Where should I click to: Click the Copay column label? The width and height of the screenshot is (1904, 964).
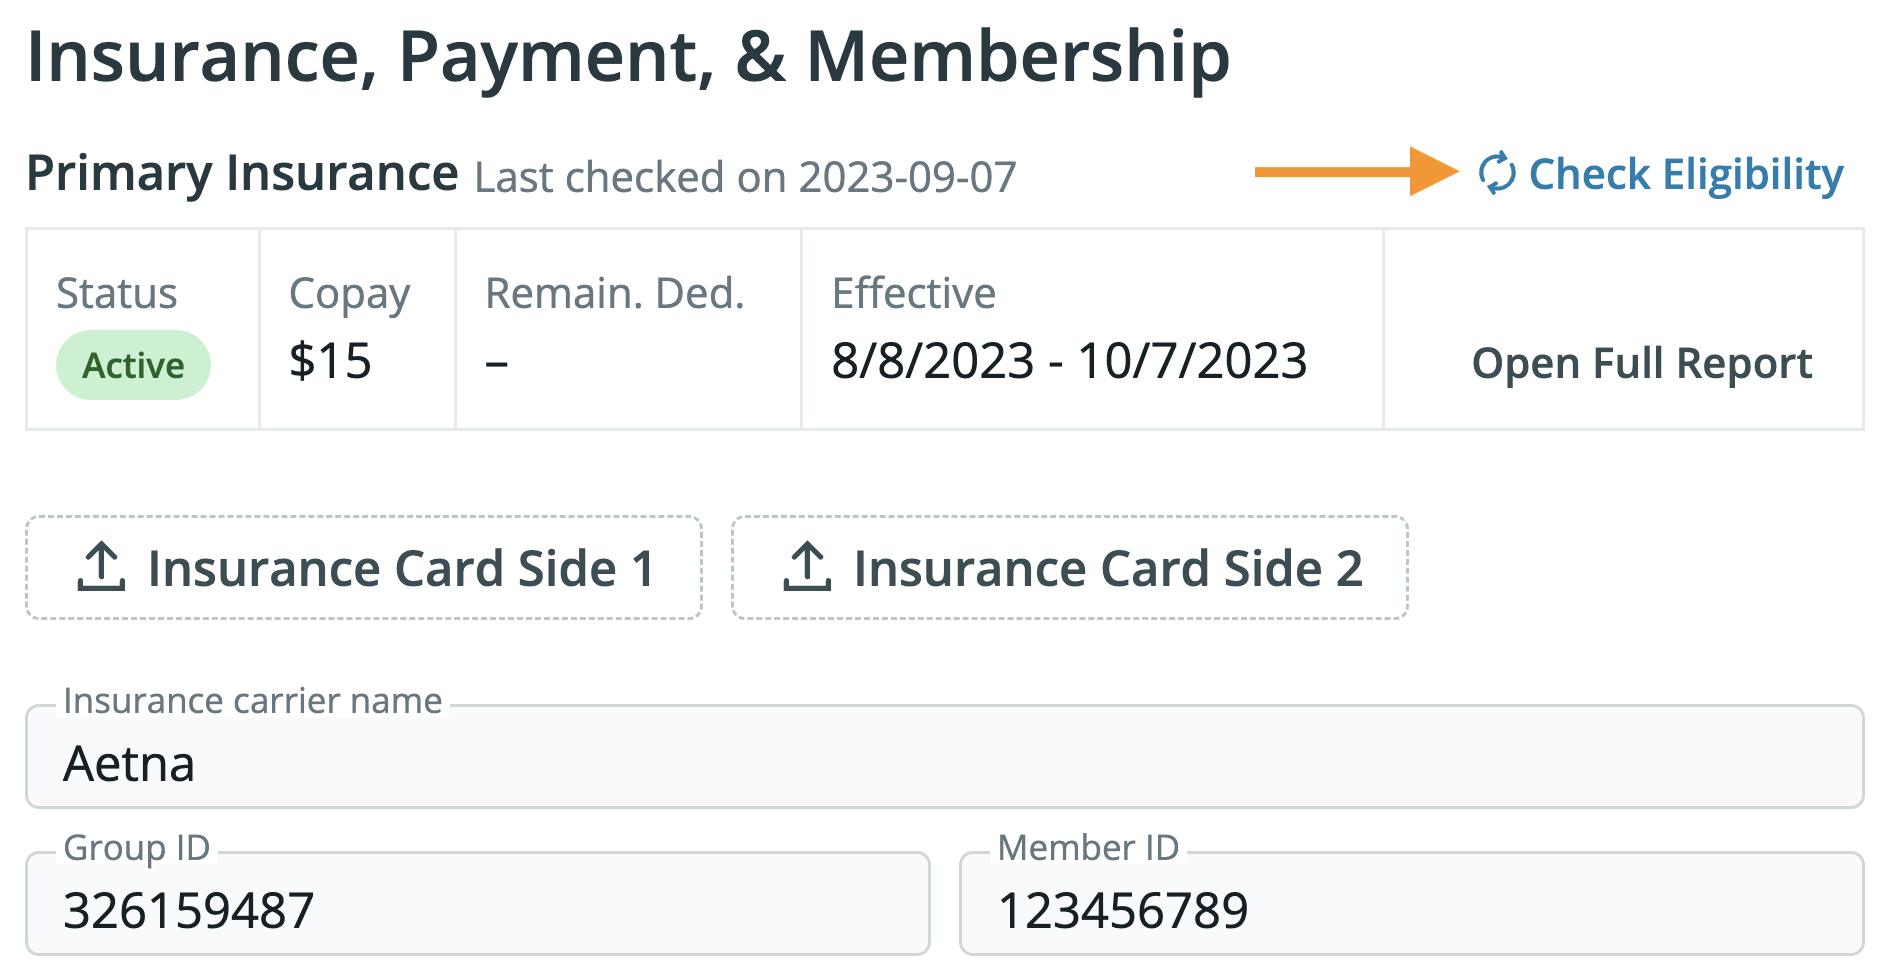pos(349,294)
